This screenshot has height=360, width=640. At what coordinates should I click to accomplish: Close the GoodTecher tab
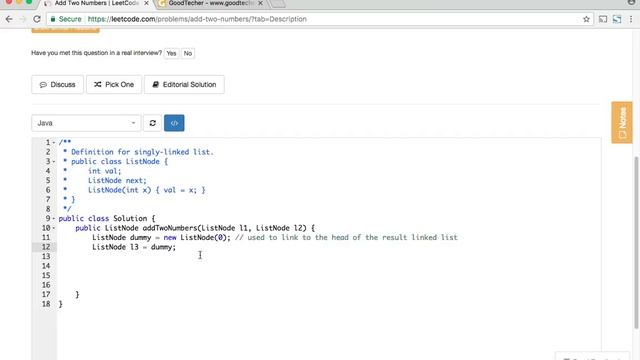click(260, 3)
